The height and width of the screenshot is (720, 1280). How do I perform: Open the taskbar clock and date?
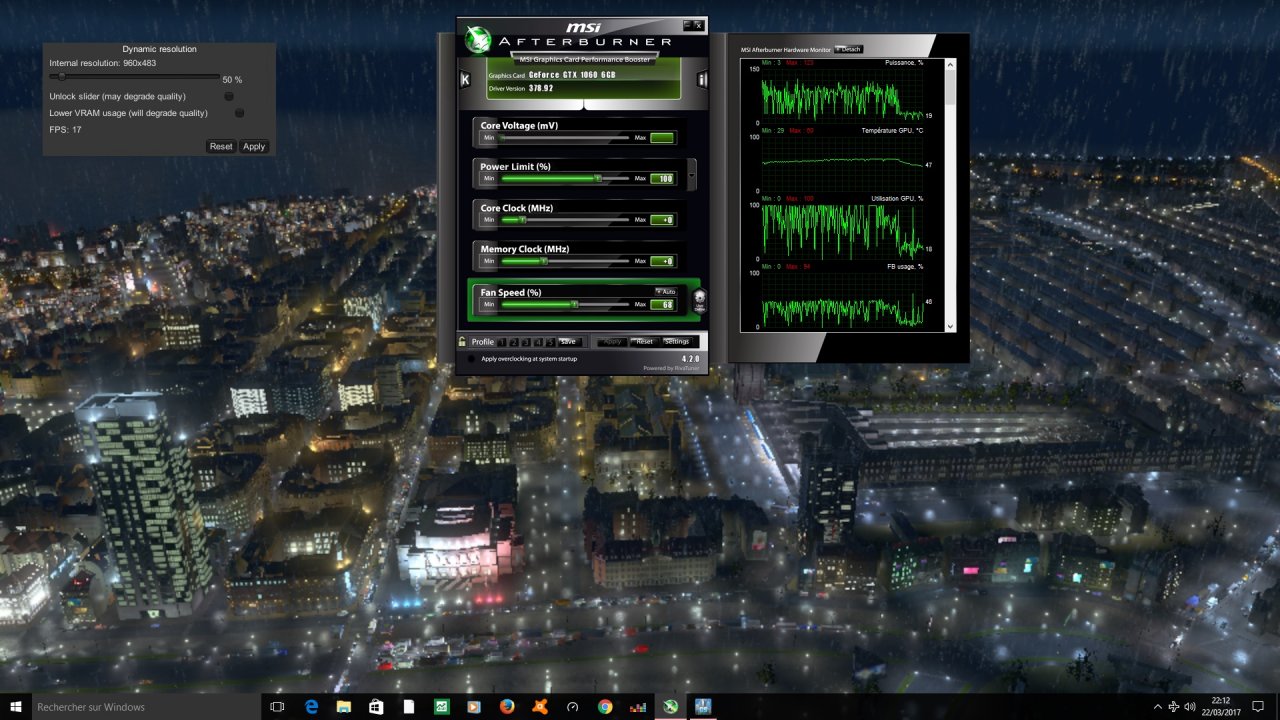(1221, 706)
